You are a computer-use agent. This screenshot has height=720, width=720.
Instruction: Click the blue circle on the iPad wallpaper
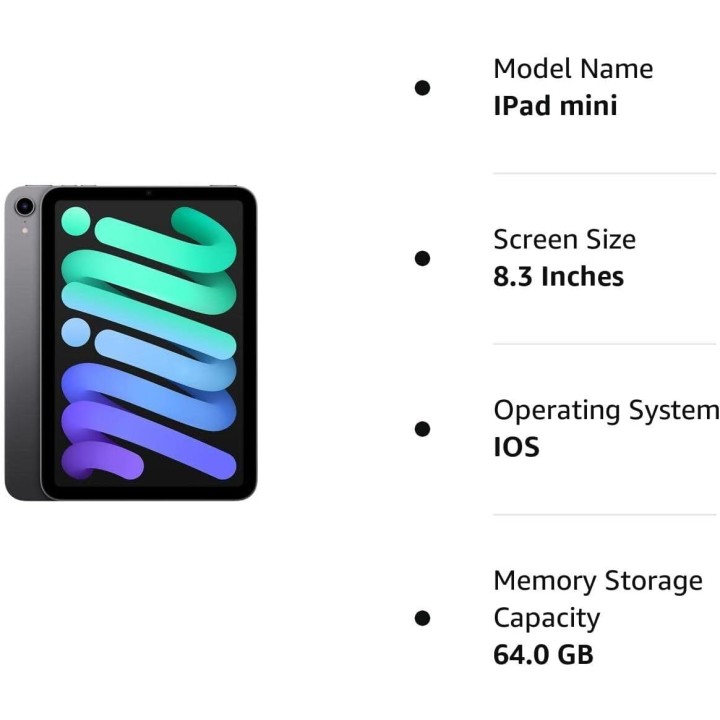click(75, 331)
